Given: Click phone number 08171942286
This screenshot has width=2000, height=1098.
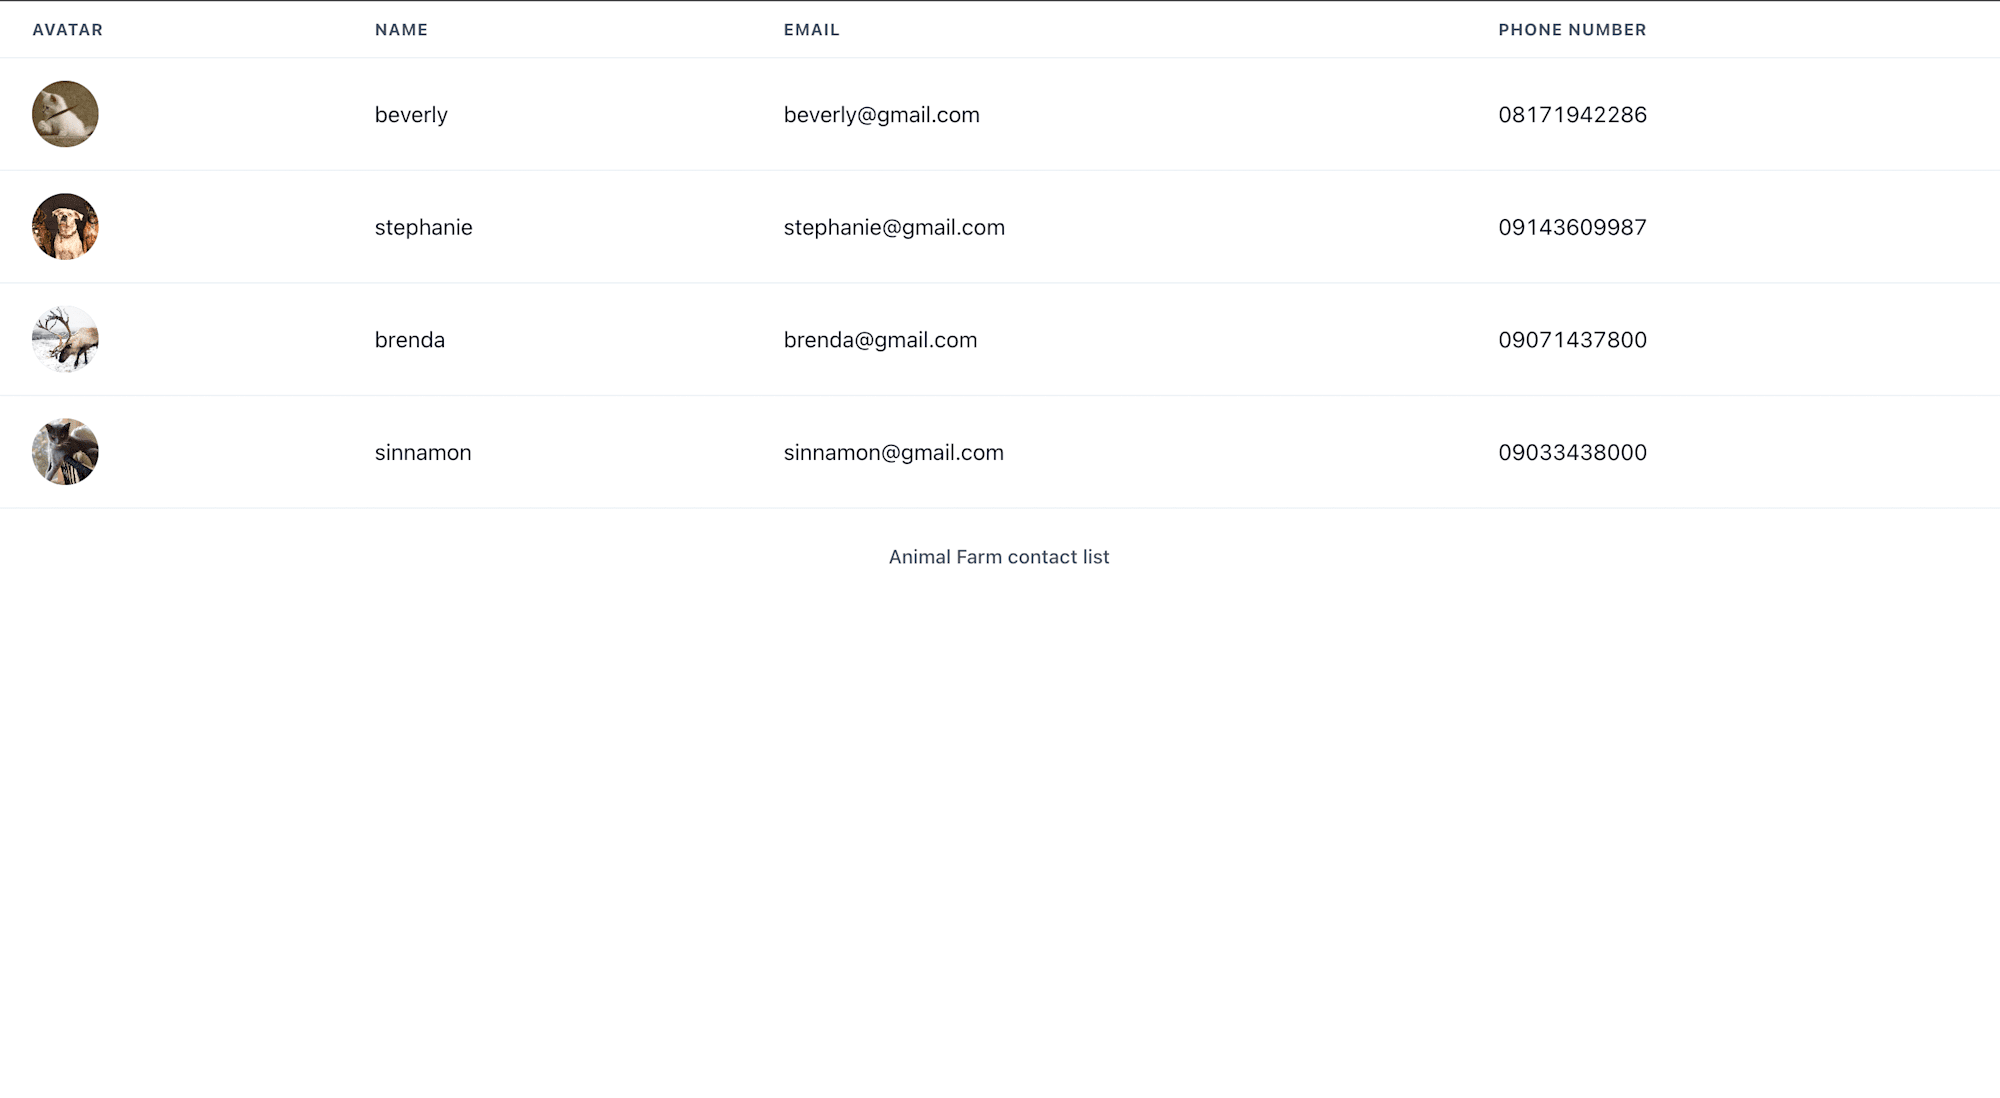Looking at the screenshot, I should coord(1573,115).
